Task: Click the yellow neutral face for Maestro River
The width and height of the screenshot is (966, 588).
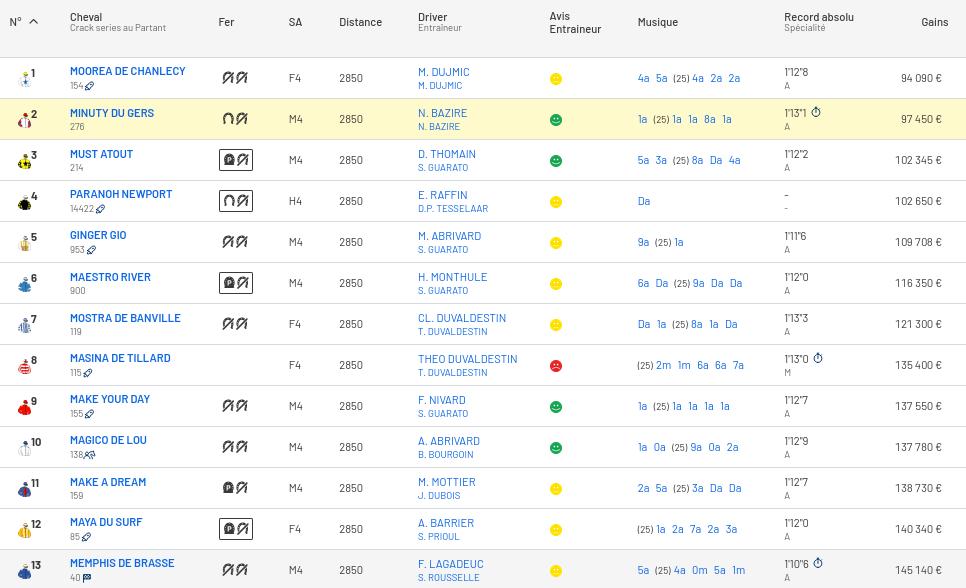Action: (556, 284)
